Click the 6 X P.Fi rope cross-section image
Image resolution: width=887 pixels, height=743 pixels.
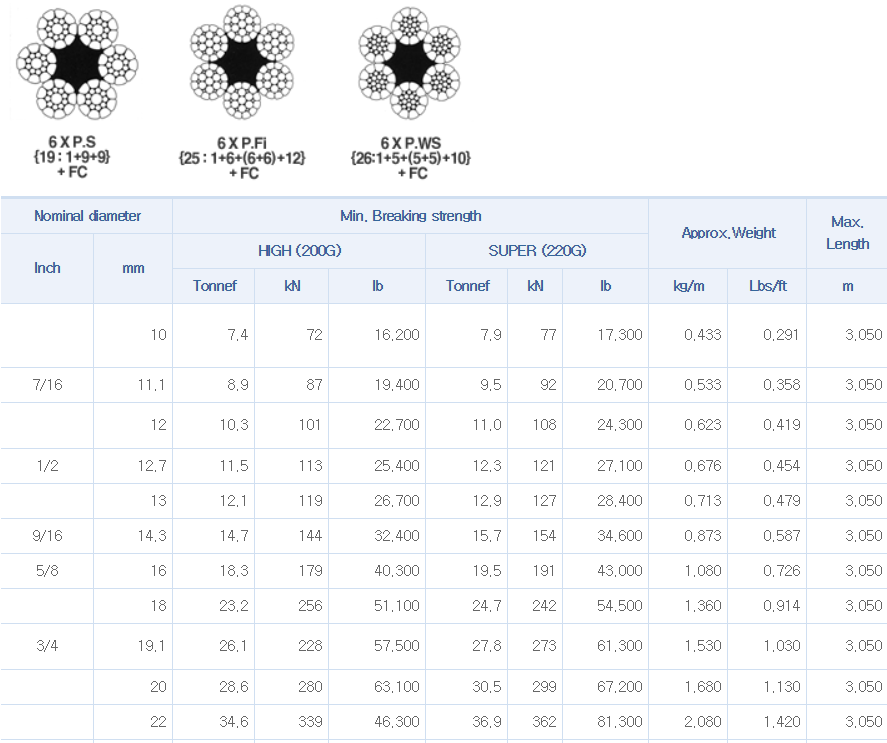(242, 62)
